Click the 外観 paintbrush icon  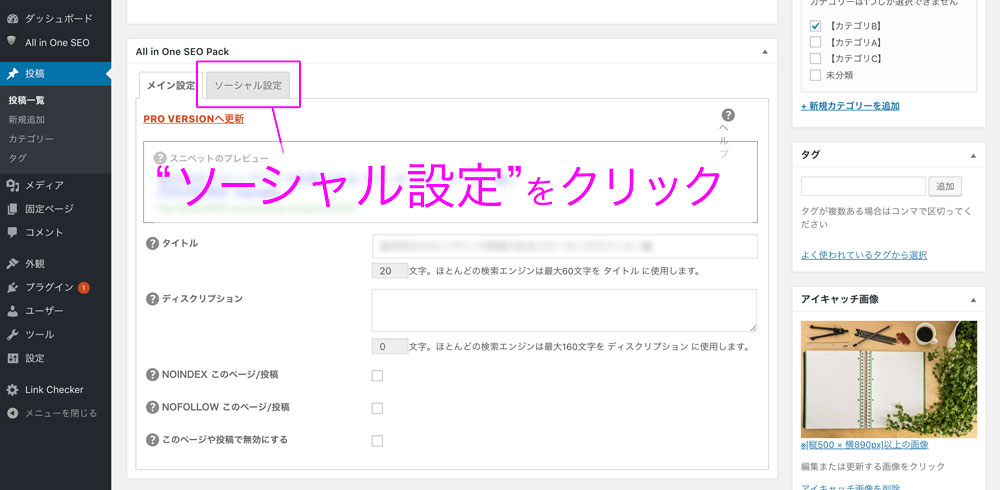click(12, 264)
